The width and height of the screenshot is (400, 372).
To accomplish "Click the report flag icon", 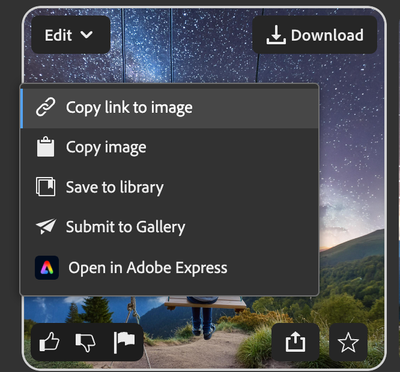I will [124, 342].
